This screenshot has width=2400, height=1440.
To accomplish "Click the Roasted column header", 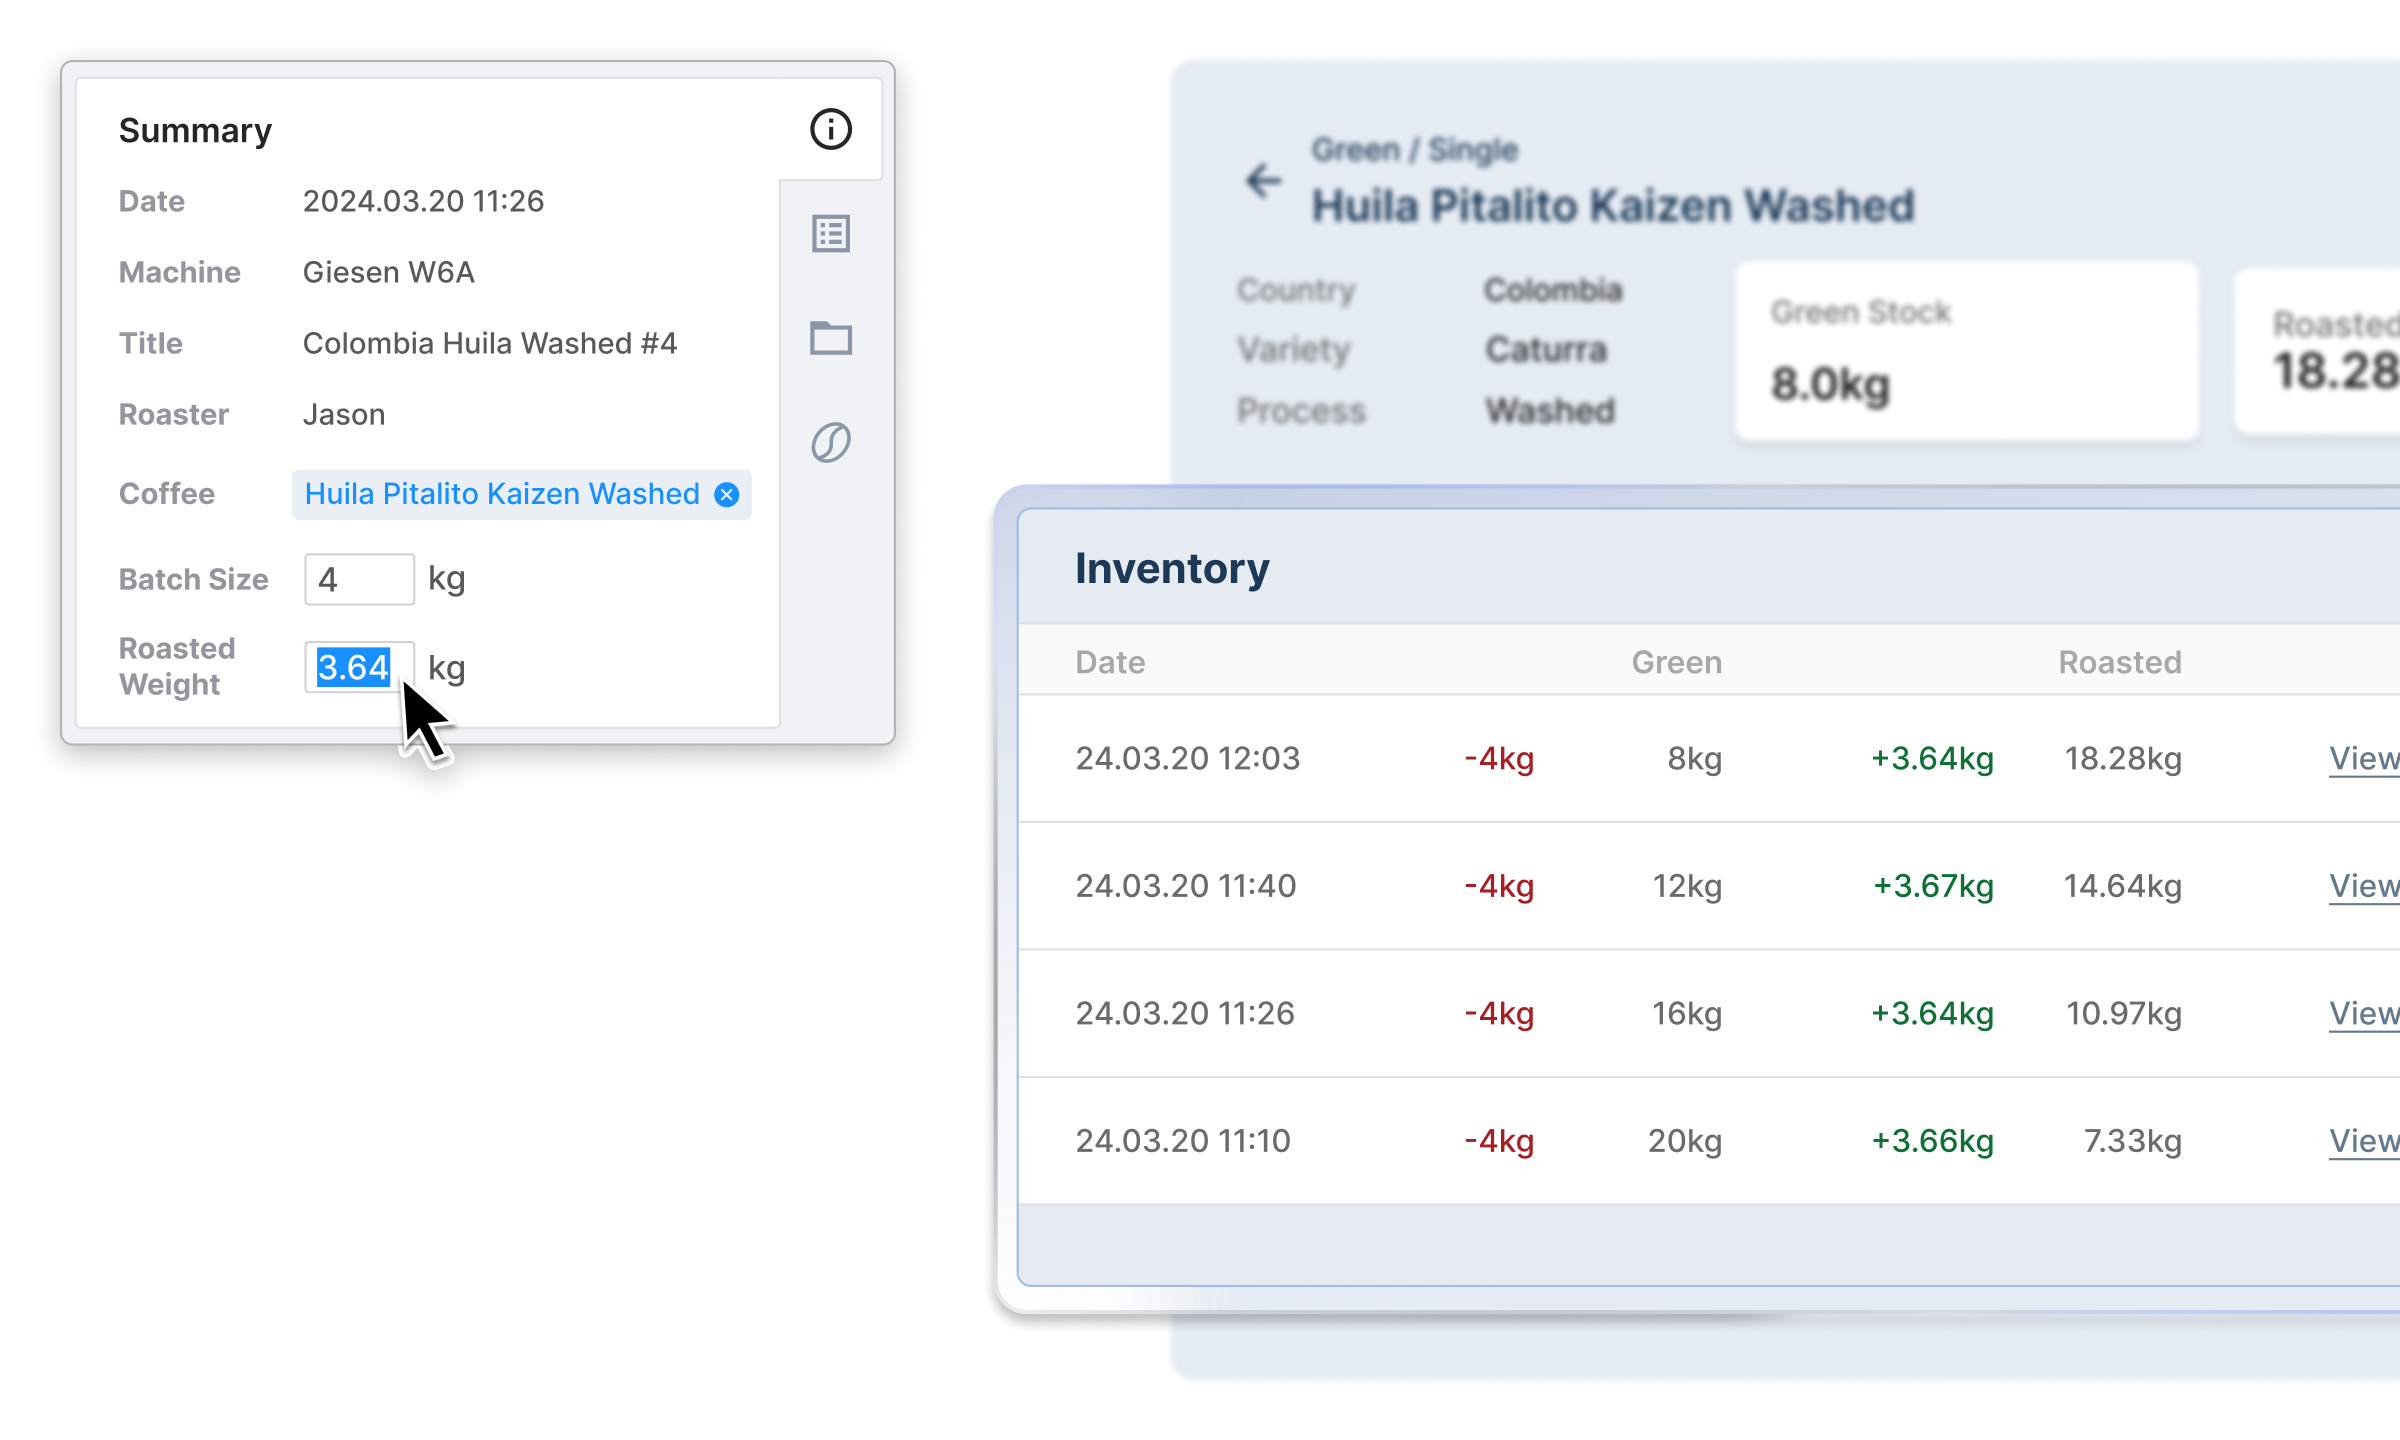I will (x=2119, y=662).
